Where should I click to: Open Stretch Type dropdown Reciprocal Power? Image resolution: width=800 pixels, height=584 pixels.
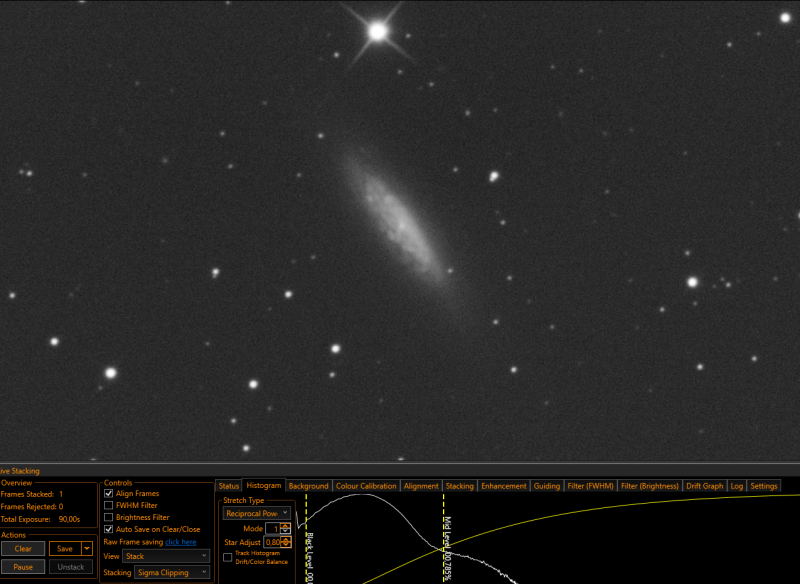[257, 513]
